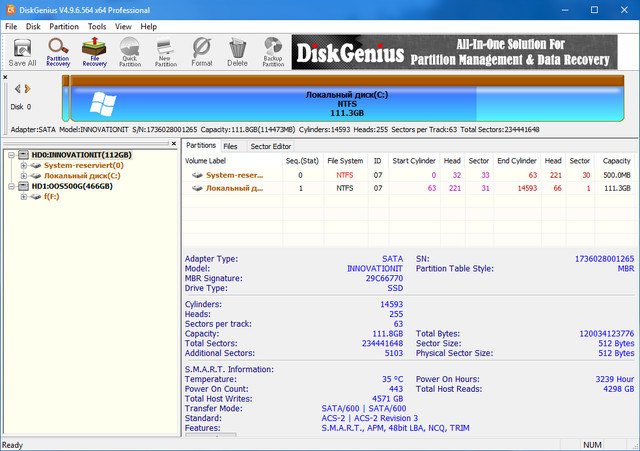The width and height of the screenshot is (640, 451).
Task: Select the New Partition toolbar icon
Action: click(x=165, y=51)
